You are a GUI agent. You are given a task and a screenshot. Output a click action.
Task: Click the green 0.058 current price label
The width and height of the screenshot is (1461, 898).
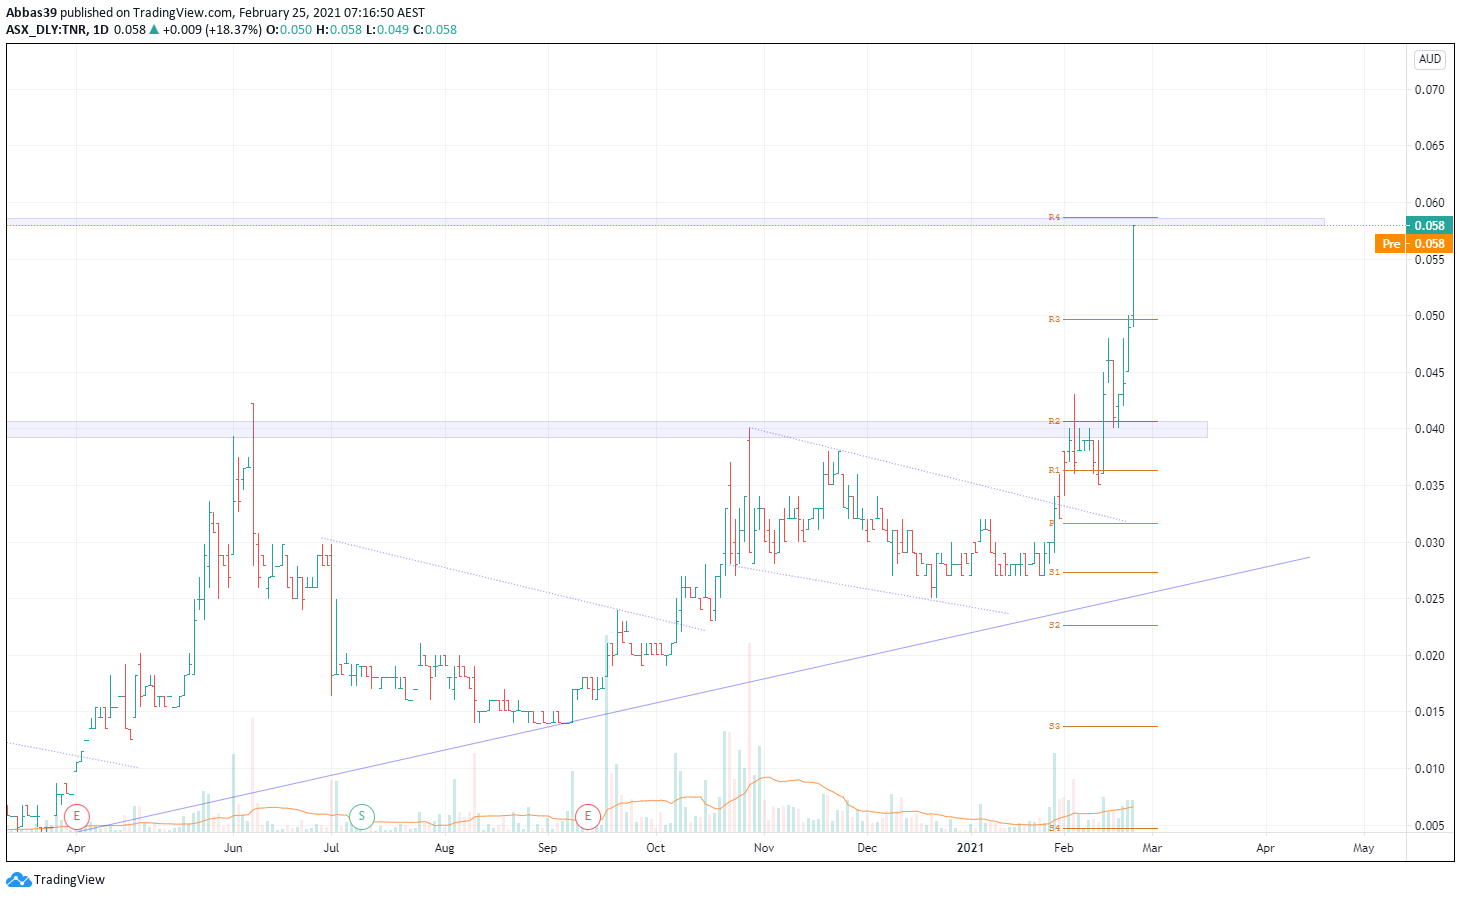point(1429,226)
